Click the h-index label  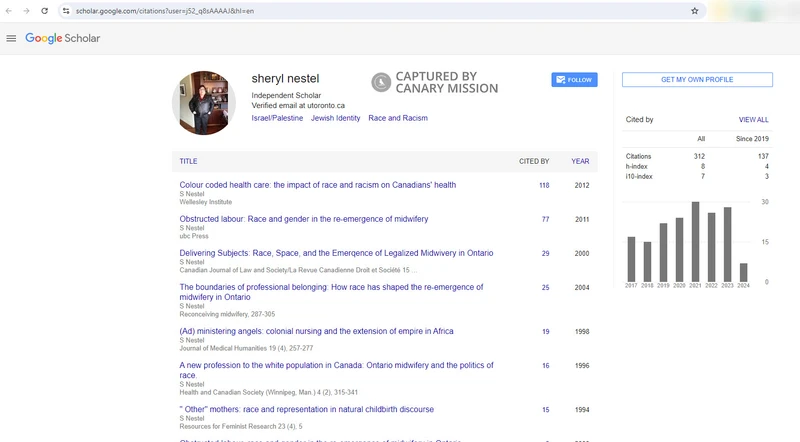click(636, 166)
